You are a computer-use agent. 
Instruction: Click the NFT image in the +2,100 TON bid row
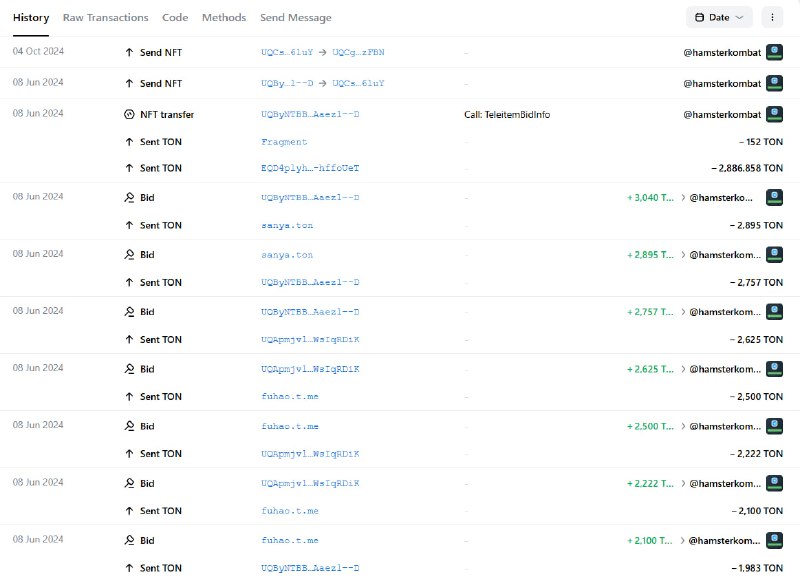click(774, 541)
